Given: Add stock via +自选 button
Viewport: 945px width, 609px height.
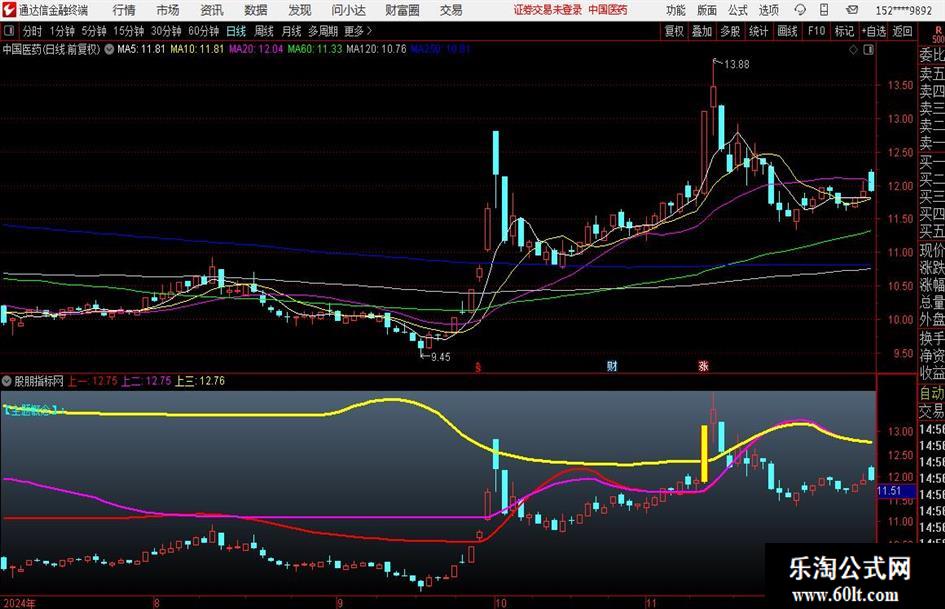Looking at the screenshot, I should 873,31.
